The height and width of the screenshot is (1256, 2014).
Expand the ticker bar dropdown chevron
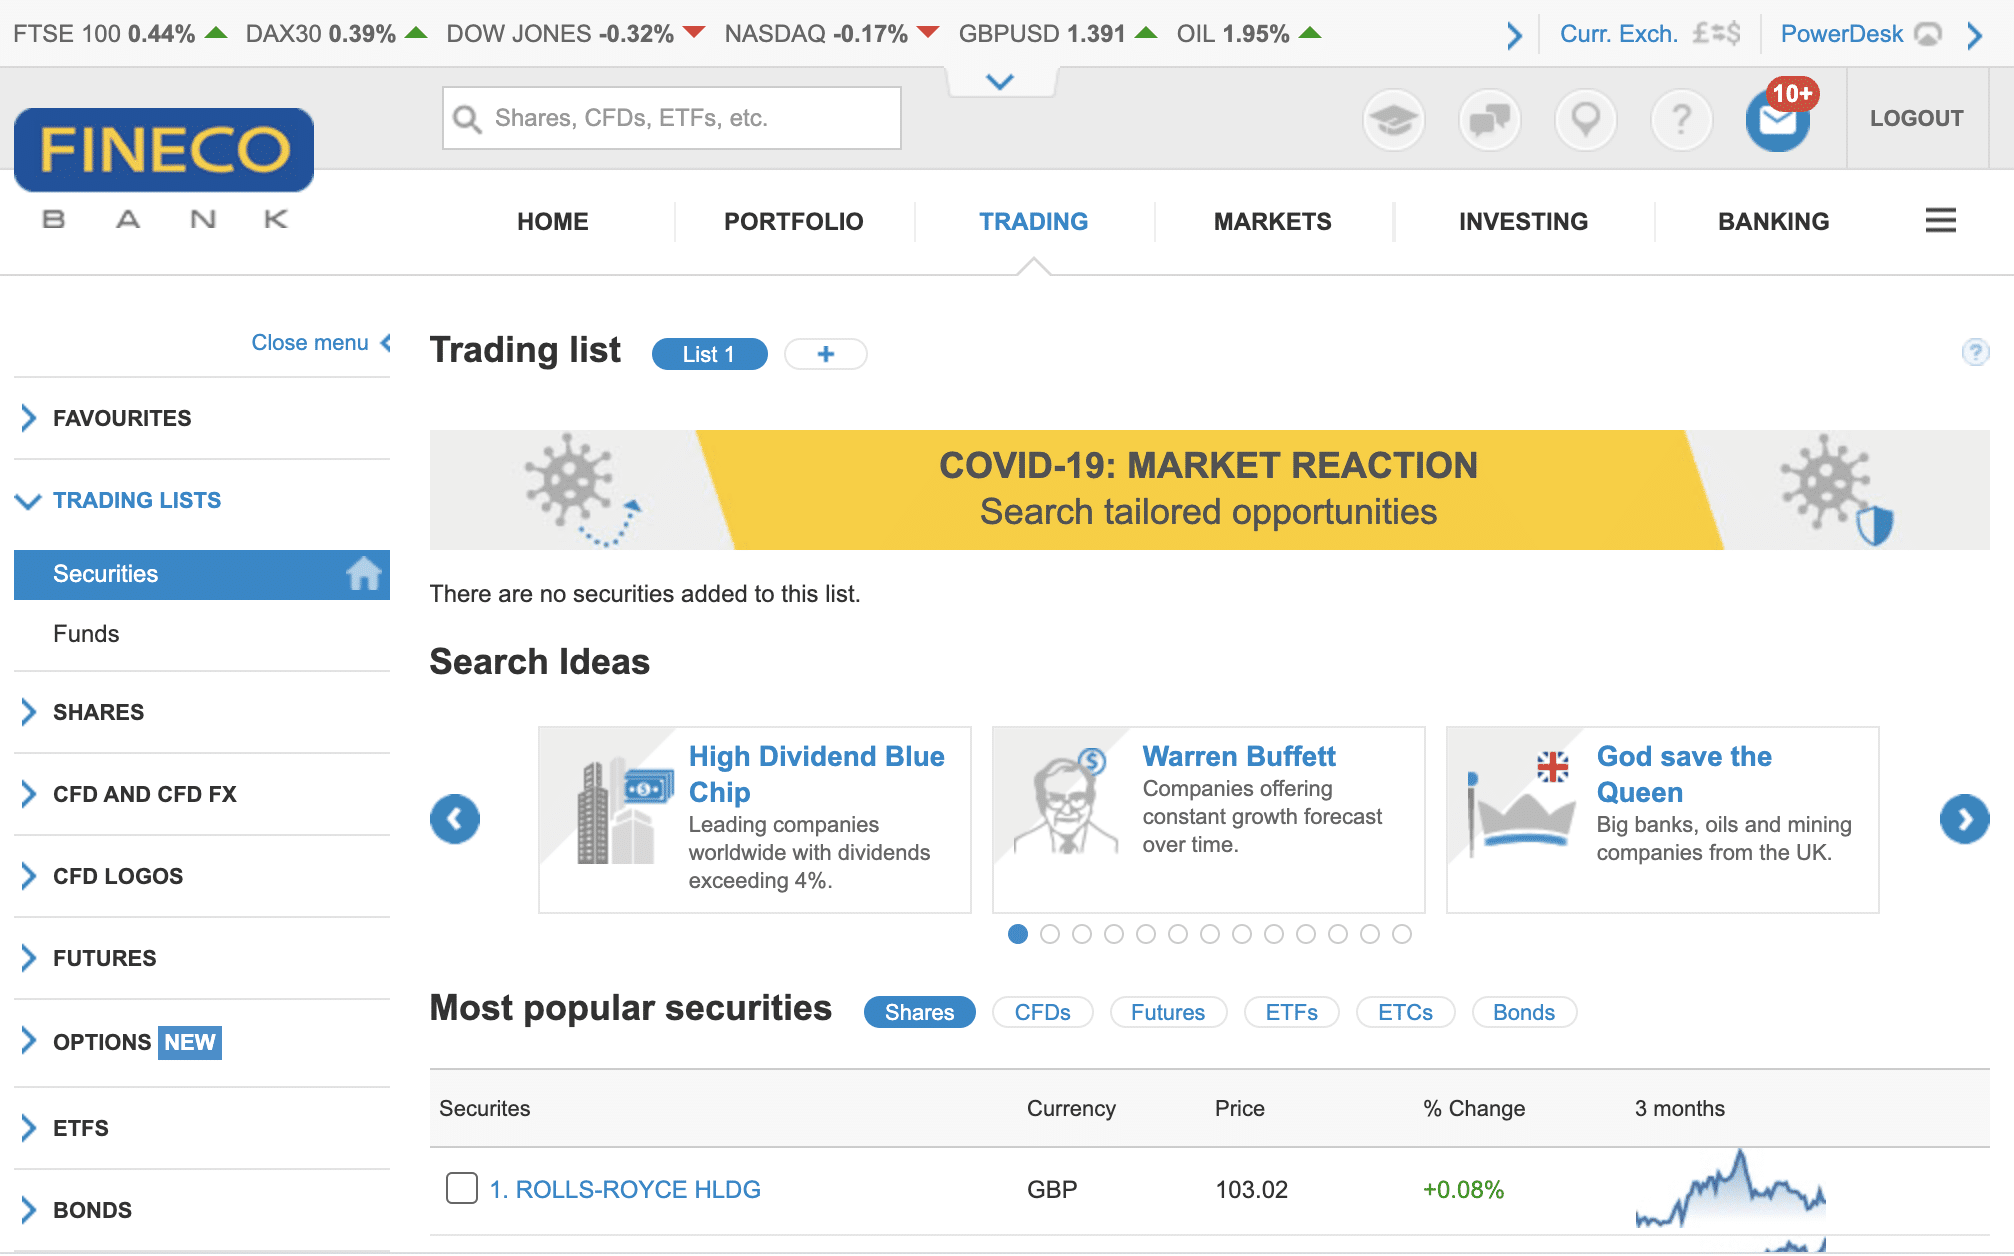pos(1000,81)
